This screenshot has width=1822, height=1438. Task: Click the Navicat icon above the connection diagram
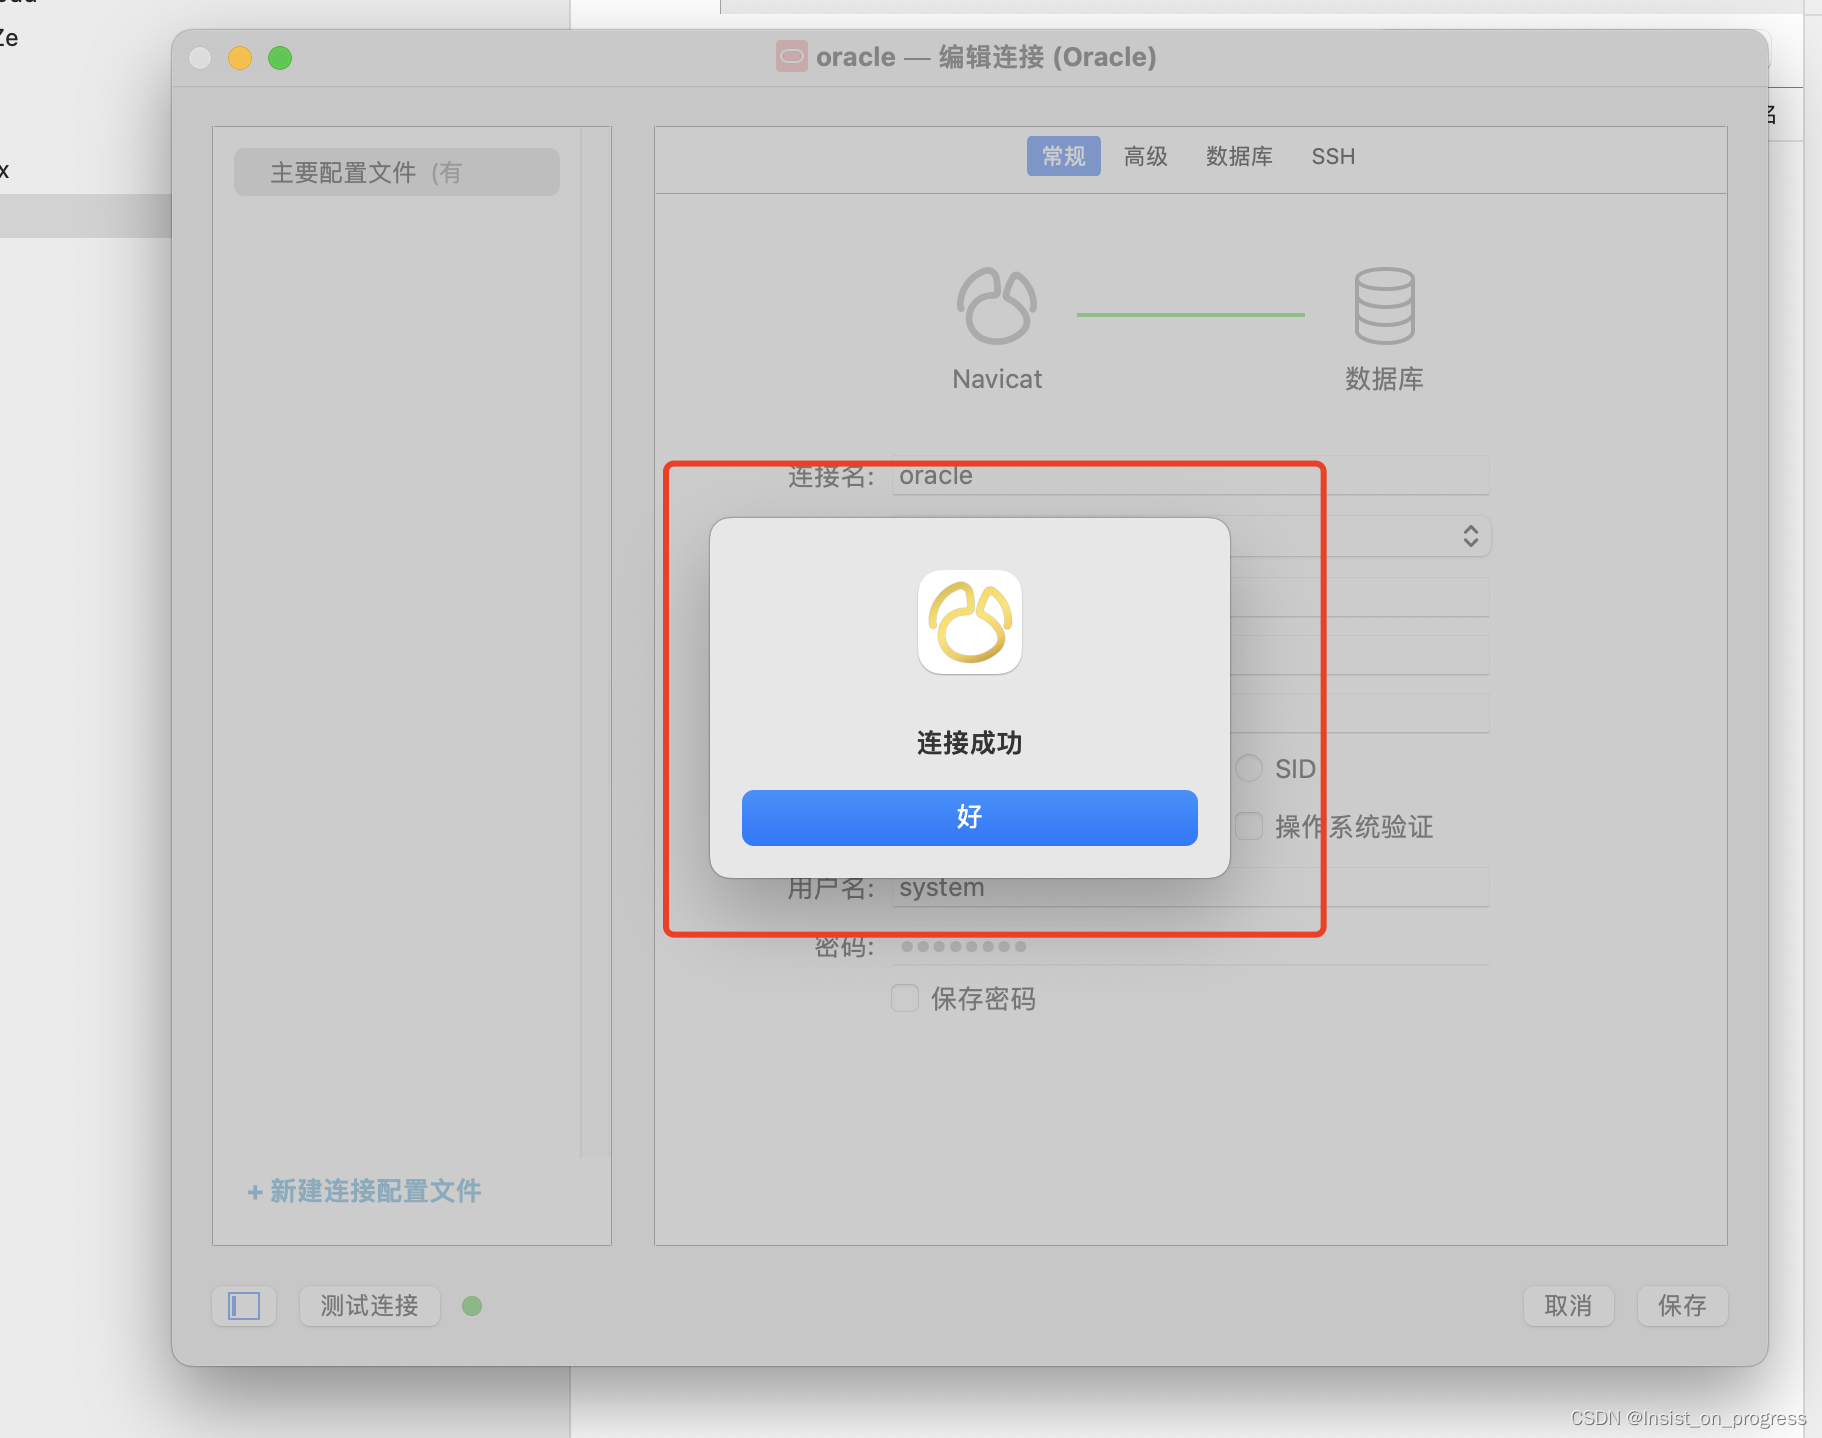tap(997, 305)
